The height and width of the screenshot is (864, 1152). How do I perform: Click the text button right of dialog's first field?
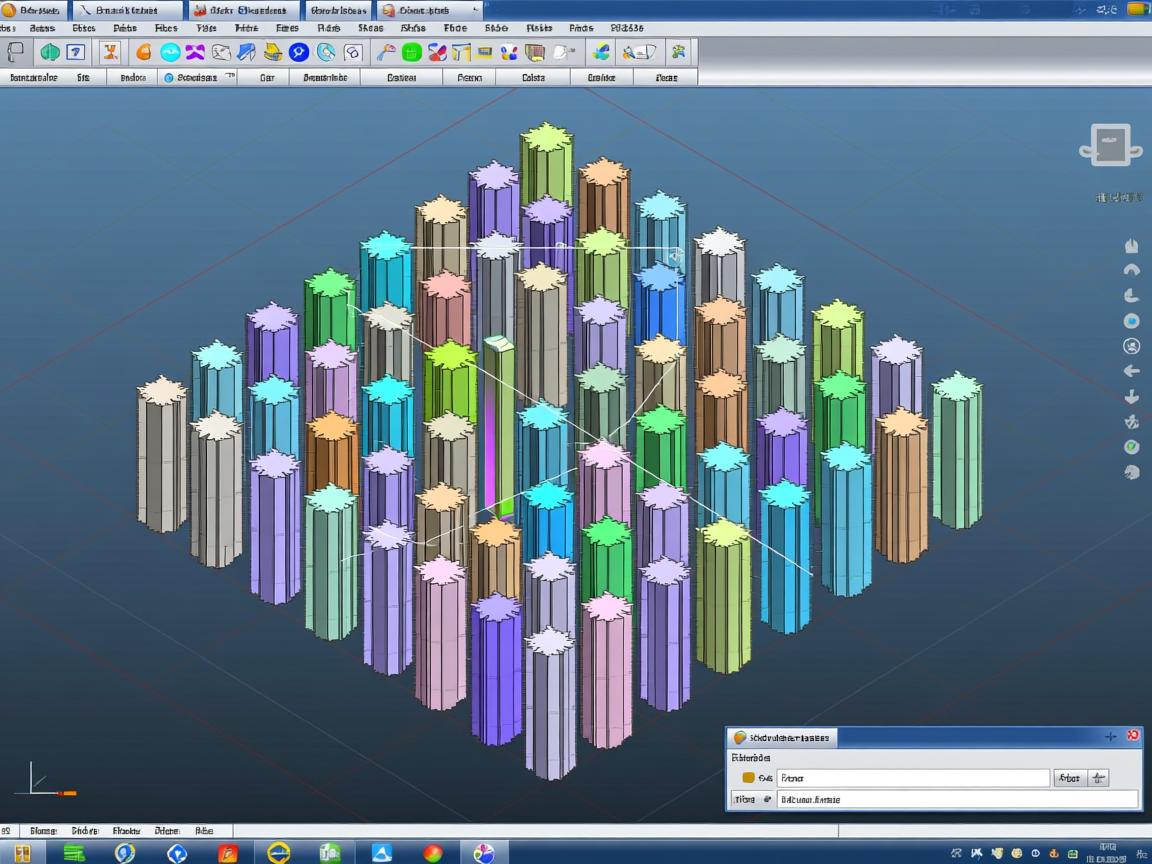(x=1068, y=777)
